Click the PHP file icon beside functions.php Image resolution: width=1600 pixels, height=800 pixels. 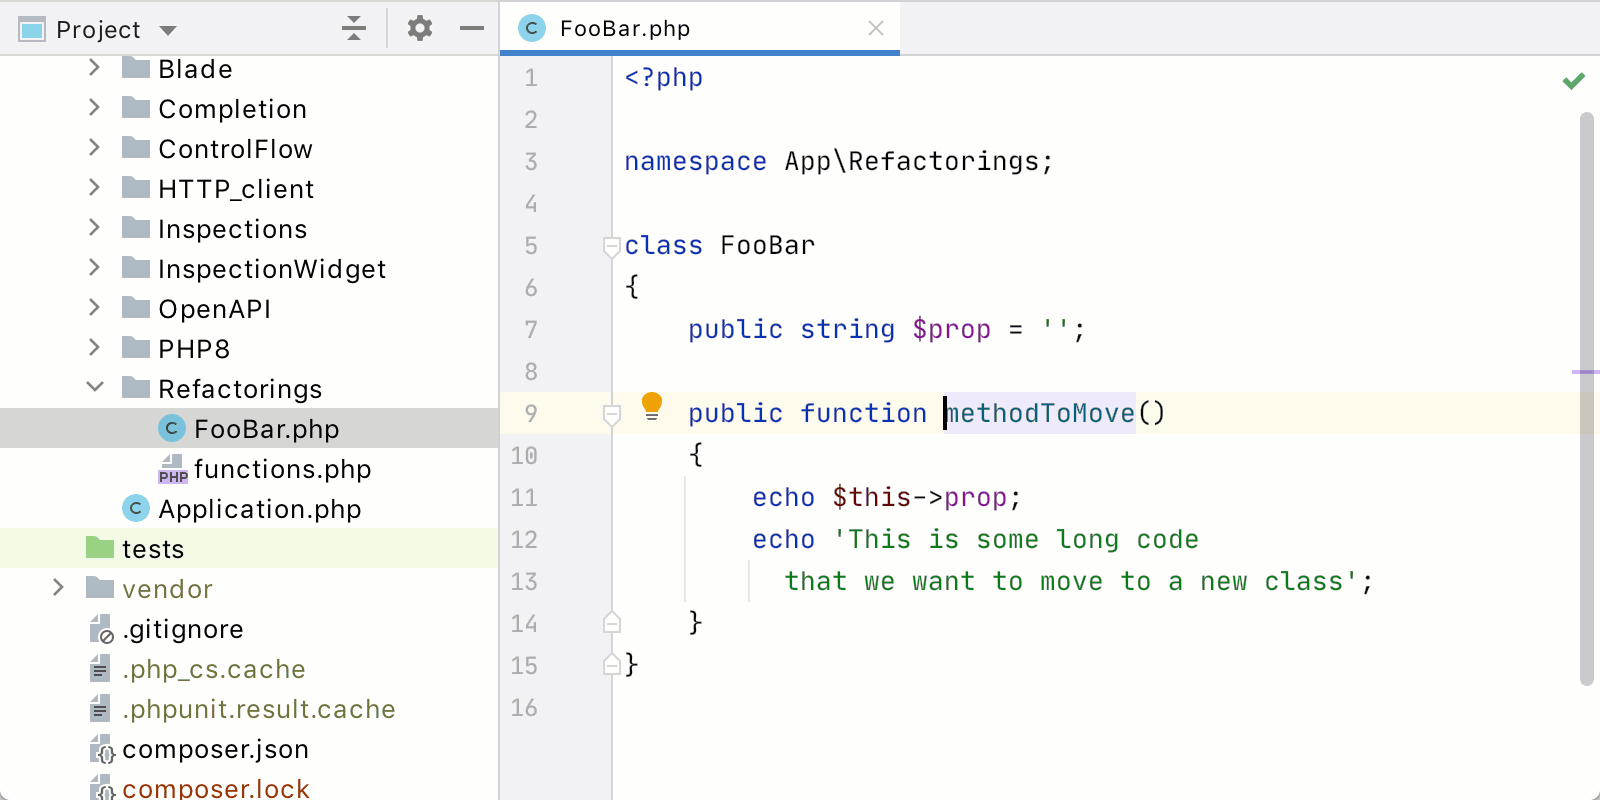pyautogui.click(x=172, y=469)
